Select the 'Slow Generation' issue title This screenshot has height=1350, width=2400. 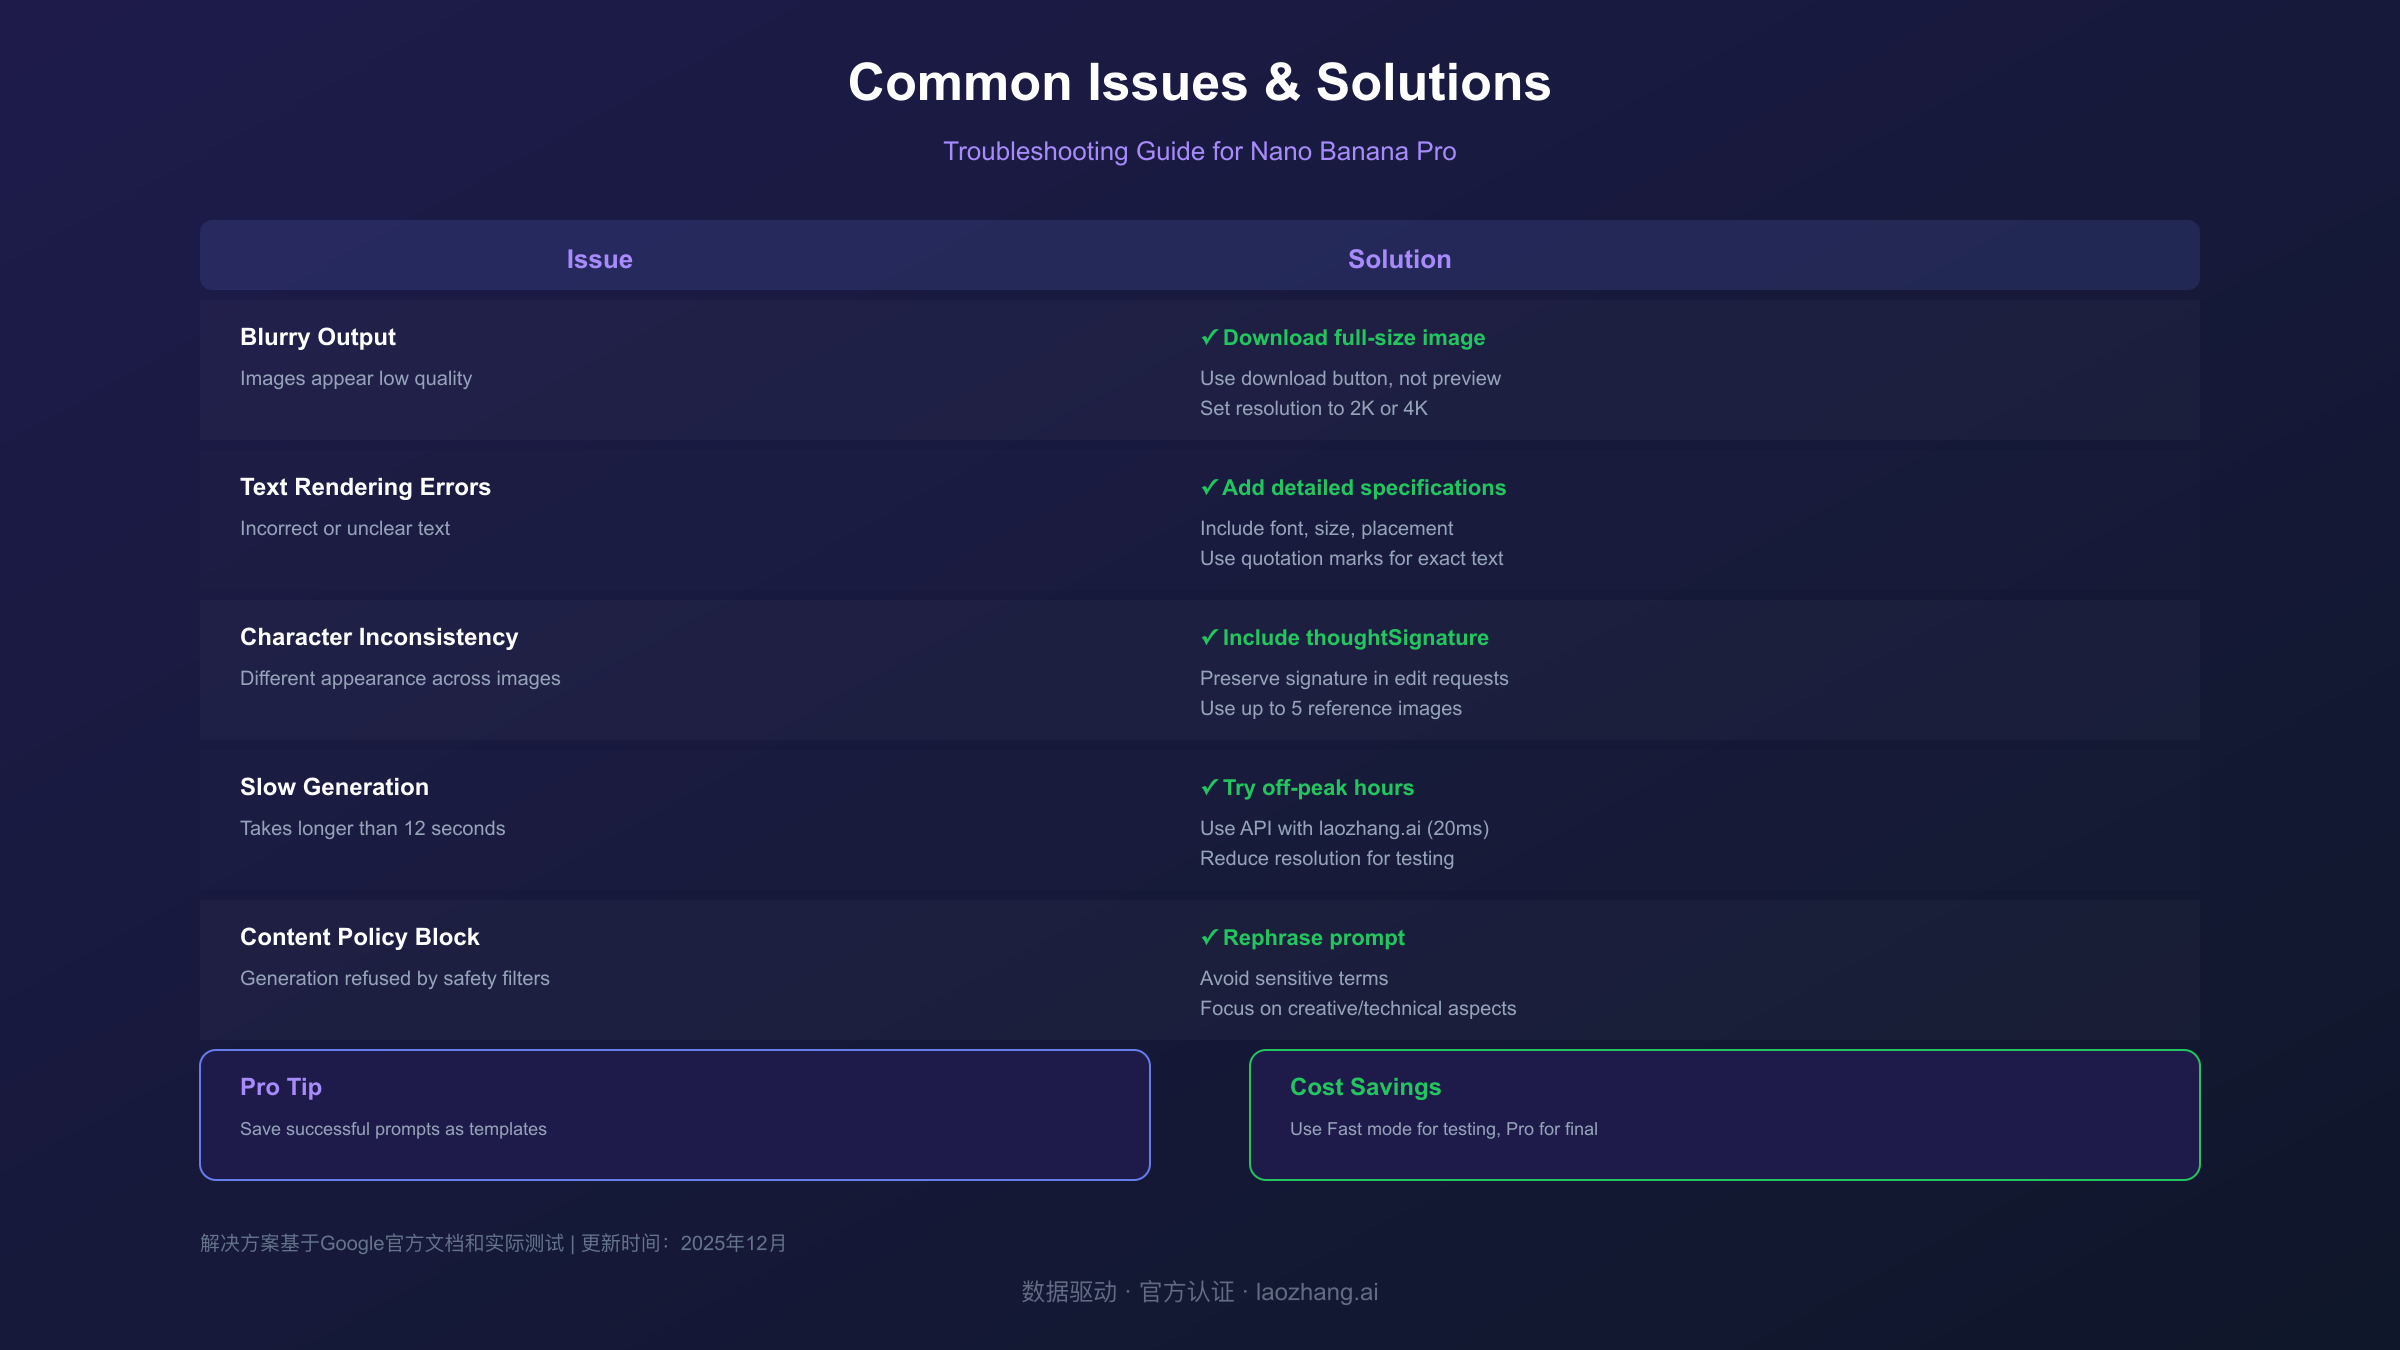334,787
